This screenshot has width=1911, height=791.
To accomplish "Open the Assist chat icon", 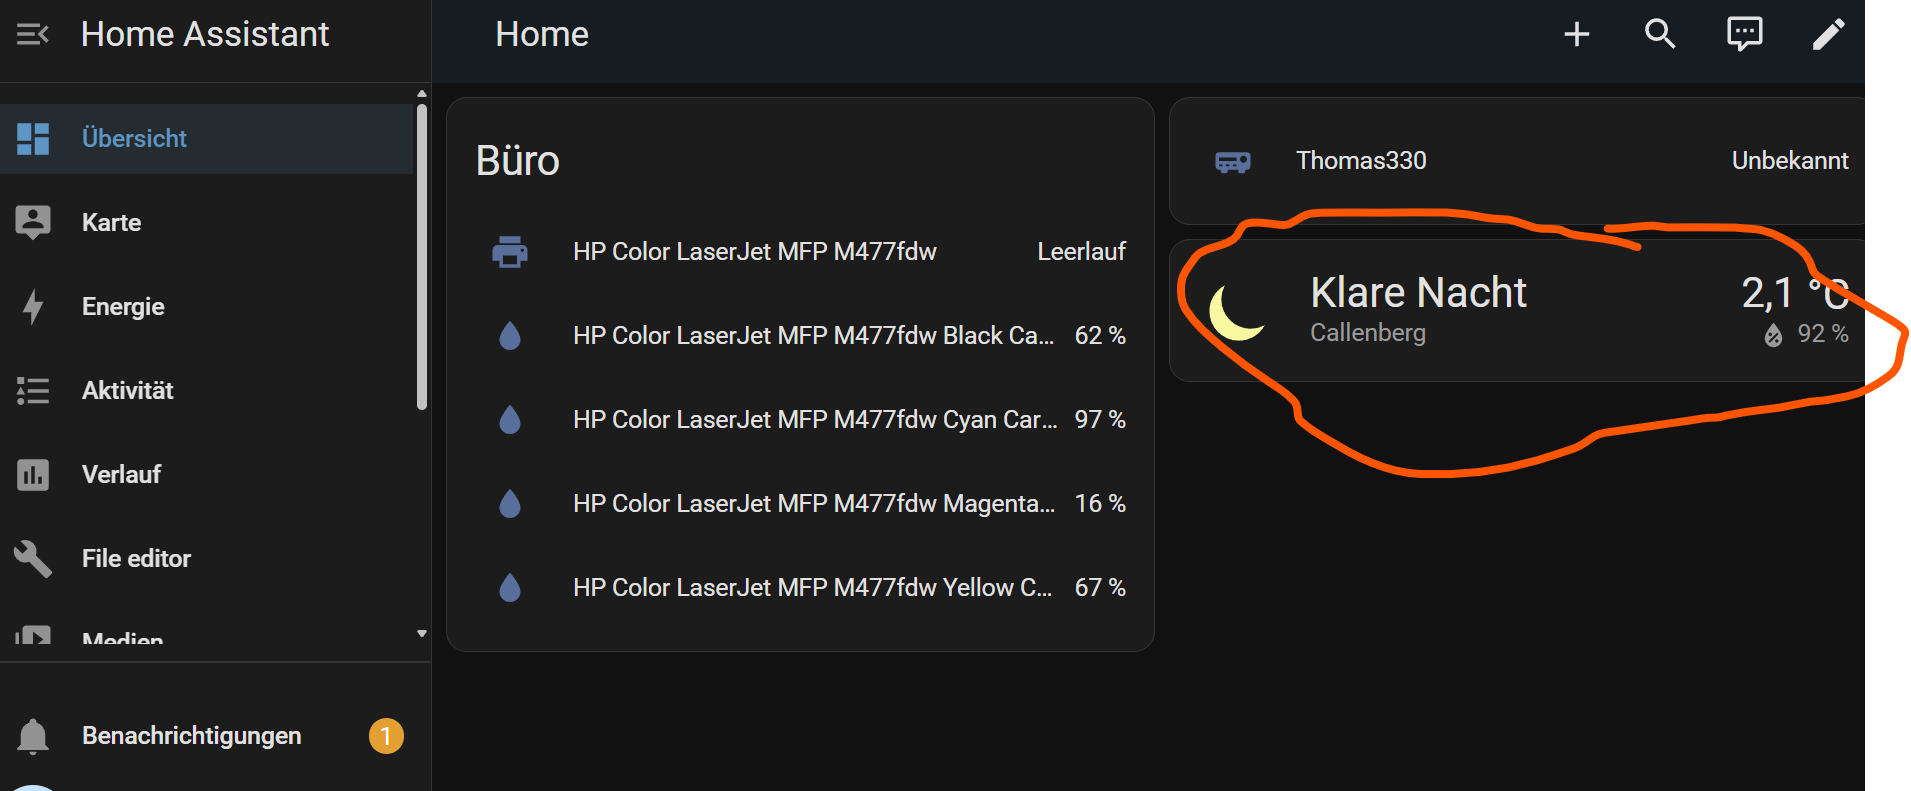I will pyautogui.click(x=1744, y=35).
